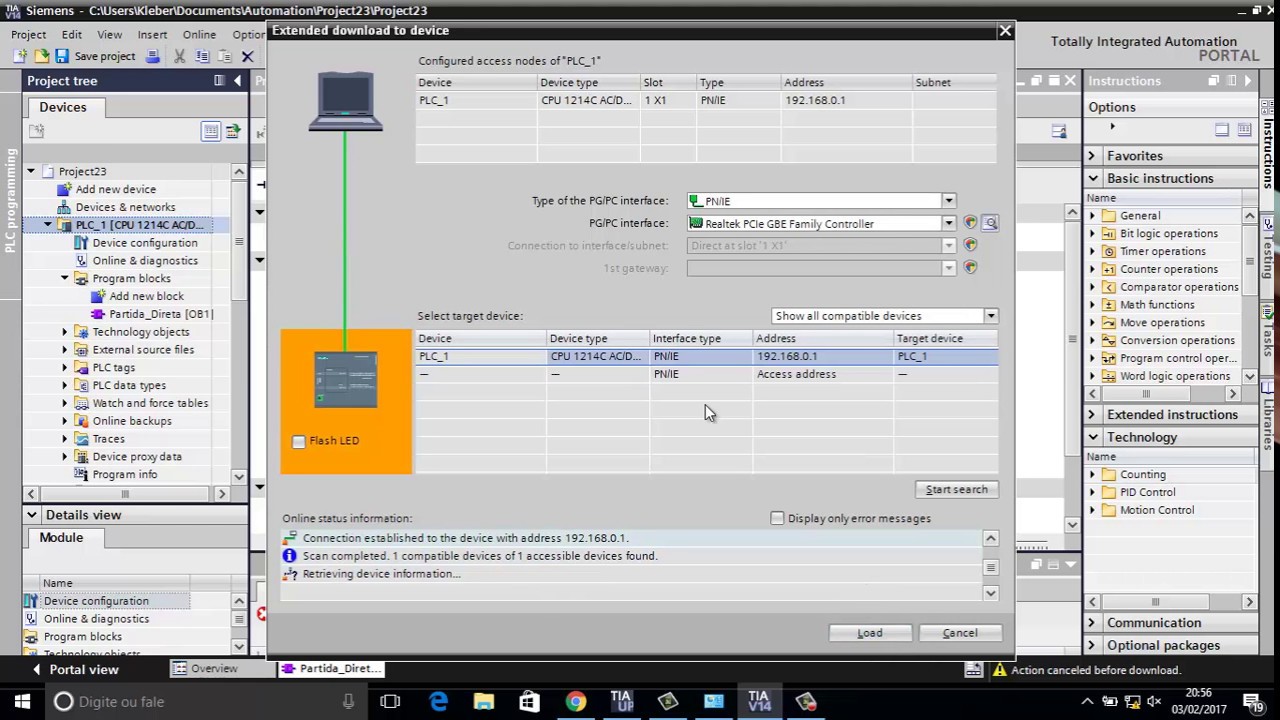
Task: Expand the Technology objects tree node
Action: pos(65,332)
